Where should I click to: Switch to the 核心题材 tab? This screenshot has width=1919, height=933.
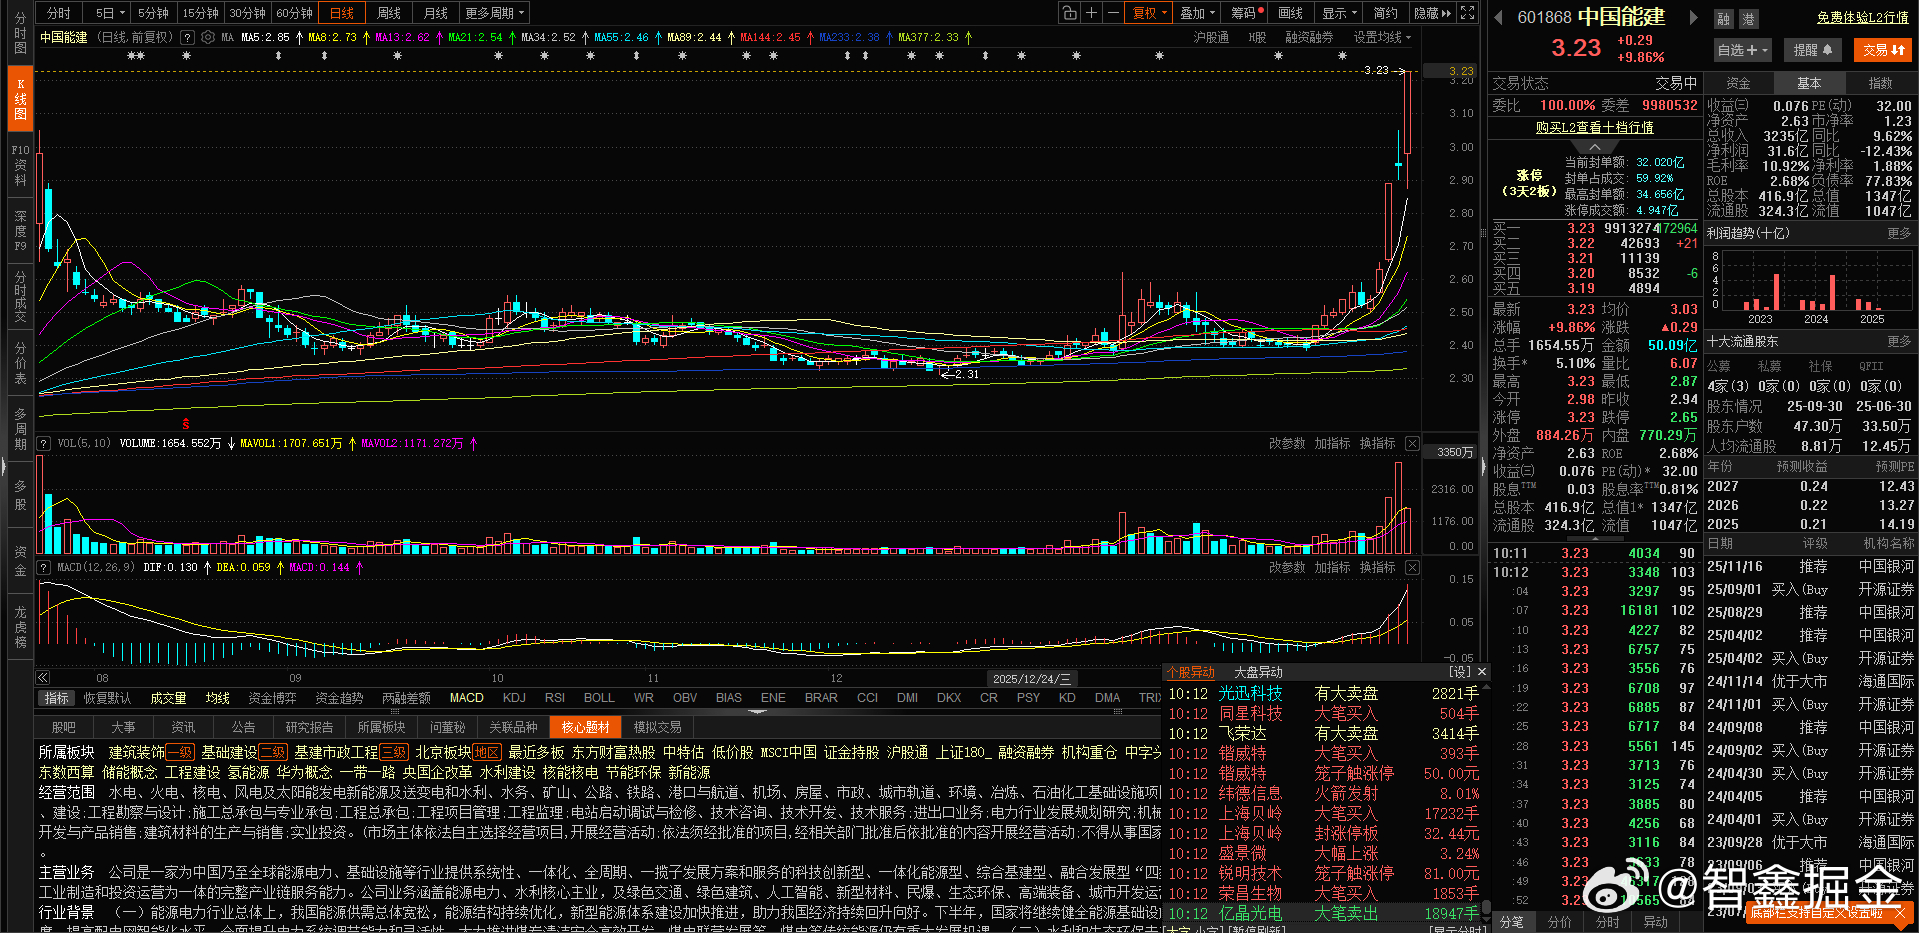585,727
